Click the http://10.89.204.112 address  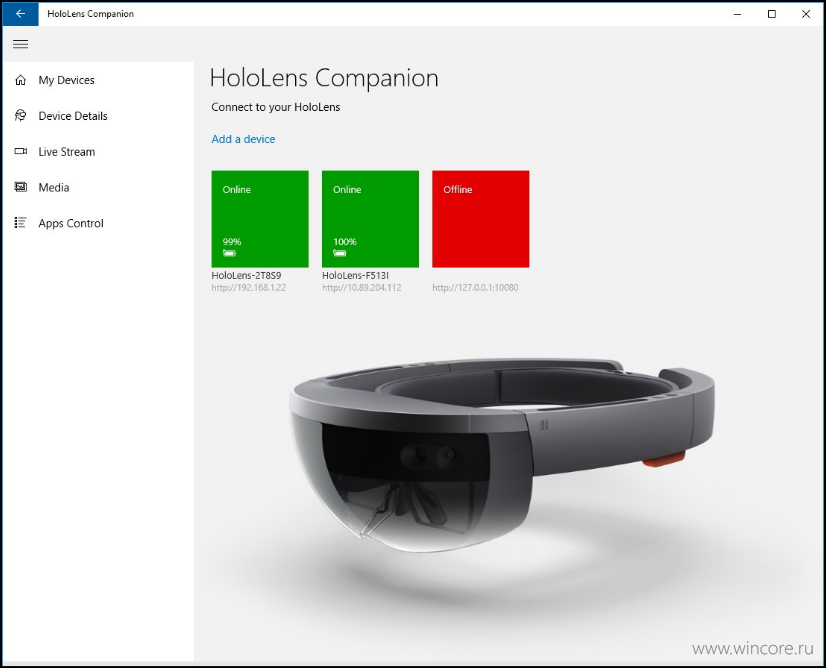click(361, 288)
